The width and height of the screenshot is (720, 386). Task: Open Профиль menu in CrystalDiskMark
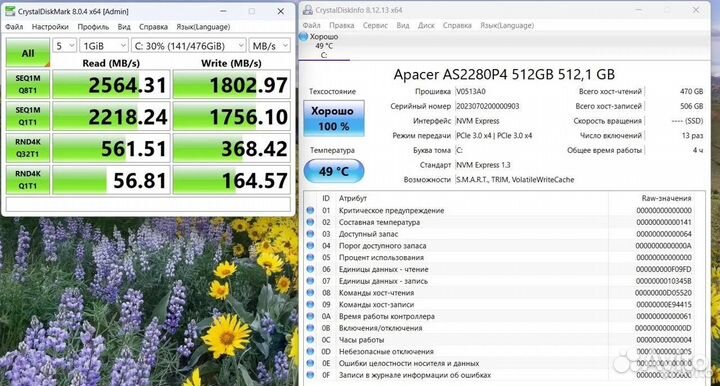(93, 27)
